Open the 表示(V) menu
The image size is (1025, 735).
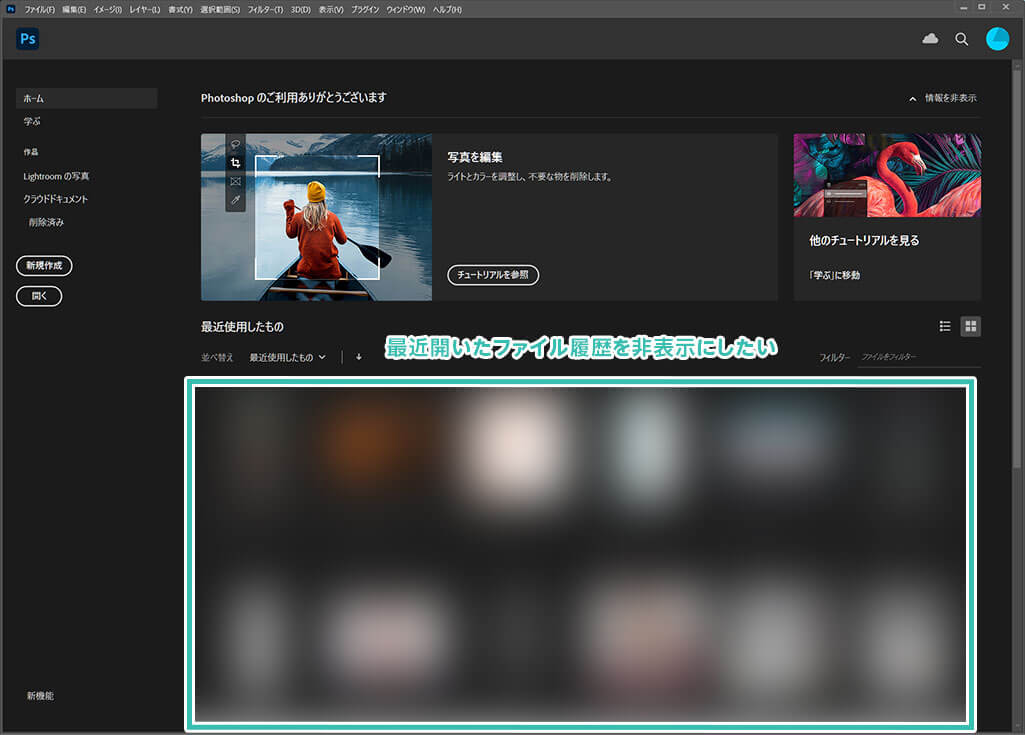pyautogui.click(x=331, y=10)
